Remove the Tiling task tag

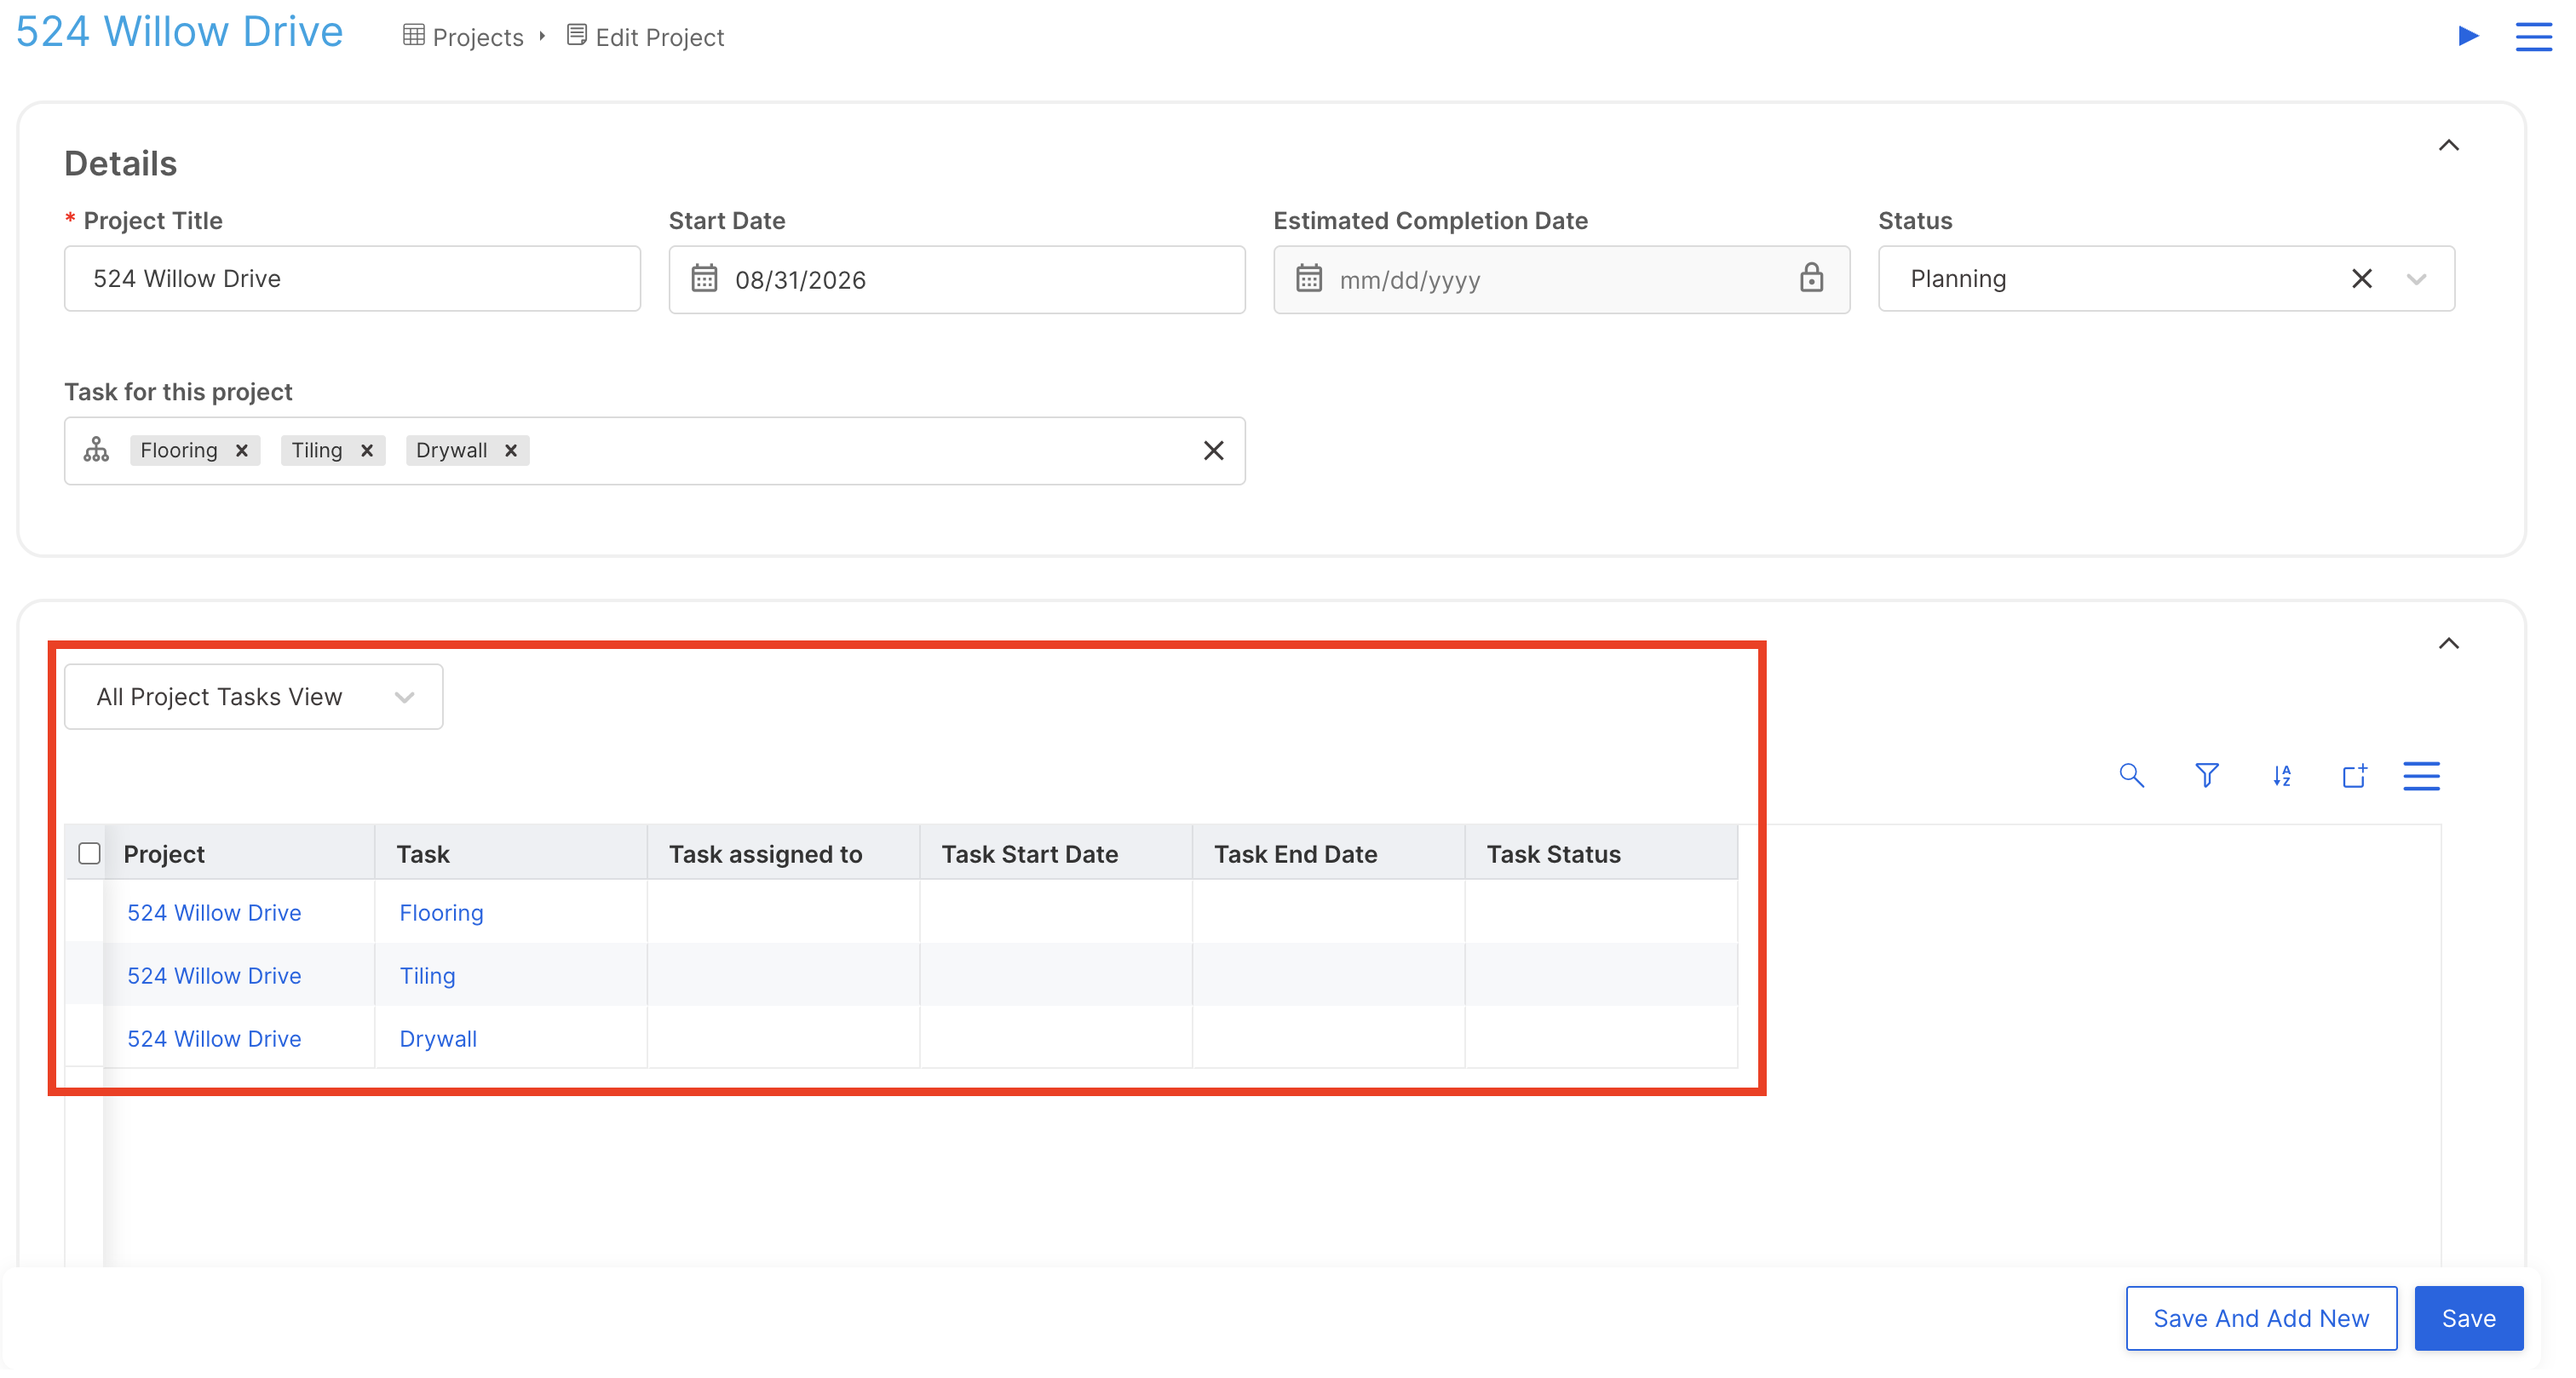[x=367, y=450]
